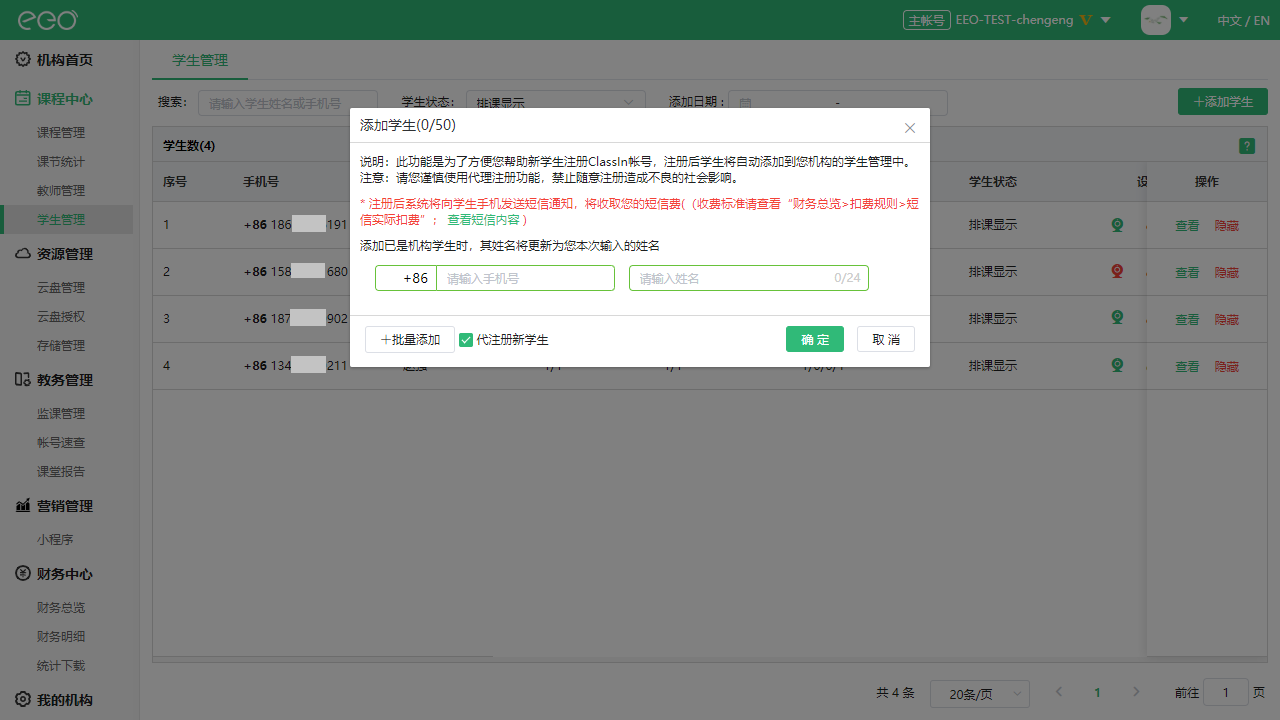Click 隐藏 for row 3
The height and width of the screenshot is (720, 1280).
(x=1227, y=320)
